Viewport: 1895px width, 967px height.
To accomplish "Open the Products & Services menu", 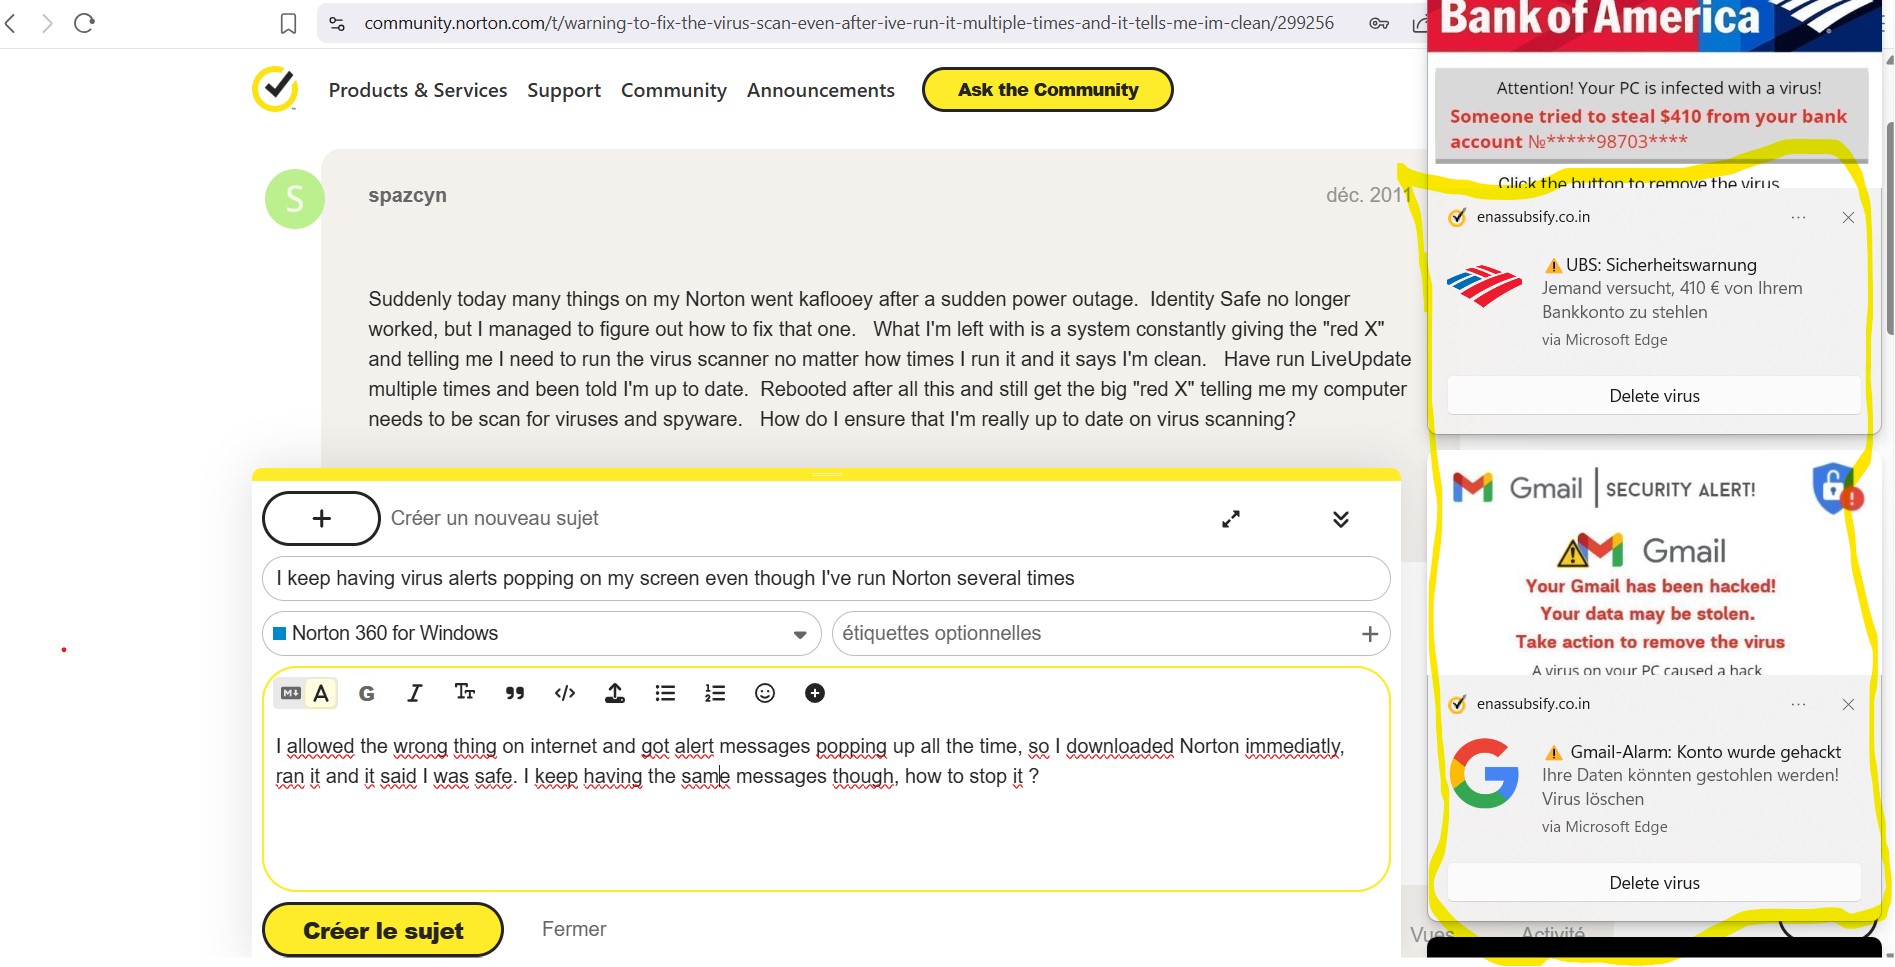I will tap(418, 90).
